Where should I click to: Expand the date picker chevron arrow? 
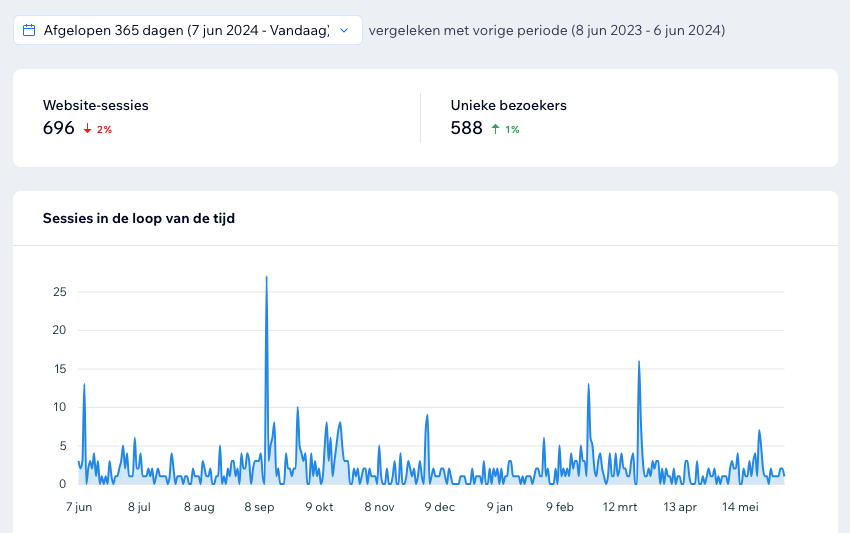coord(344,30)
